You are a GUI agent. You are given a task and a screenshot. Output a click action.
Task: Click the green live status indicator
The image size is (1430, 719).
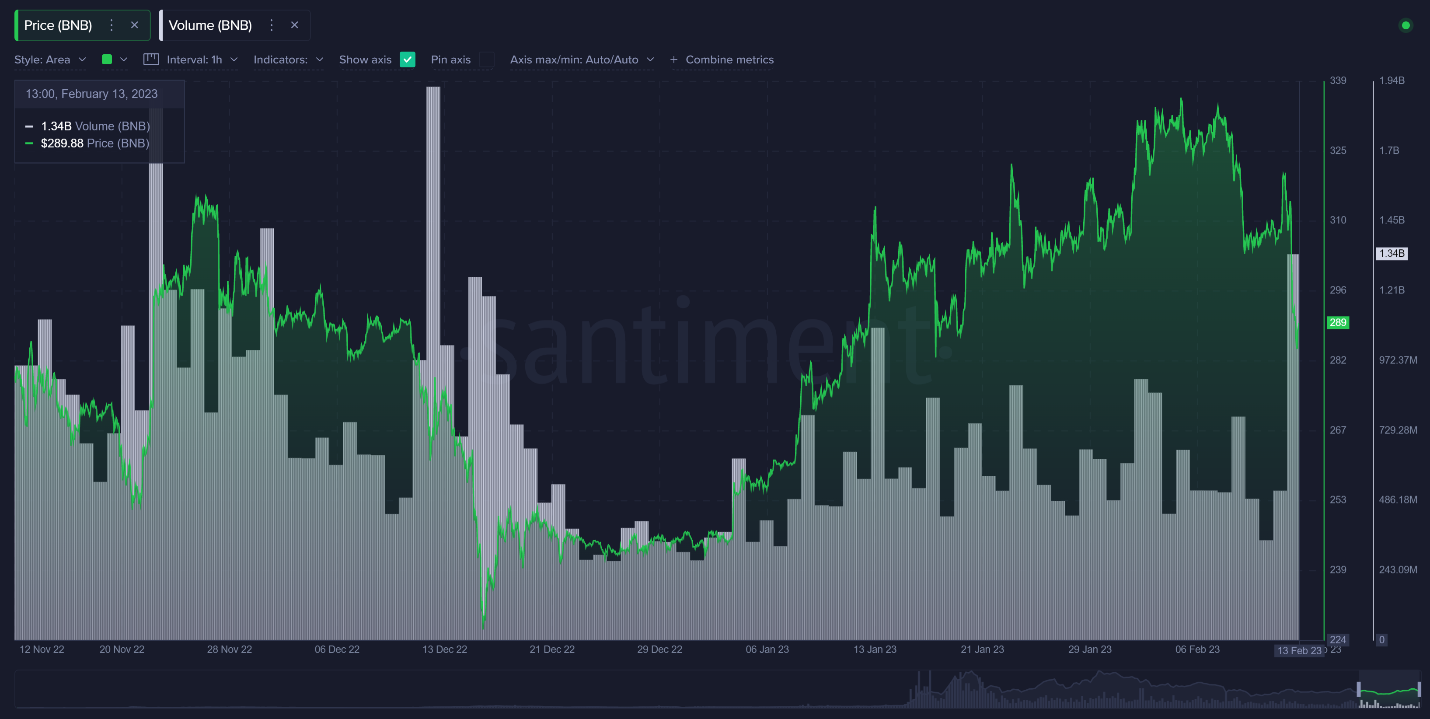[x=1405, y=25]
